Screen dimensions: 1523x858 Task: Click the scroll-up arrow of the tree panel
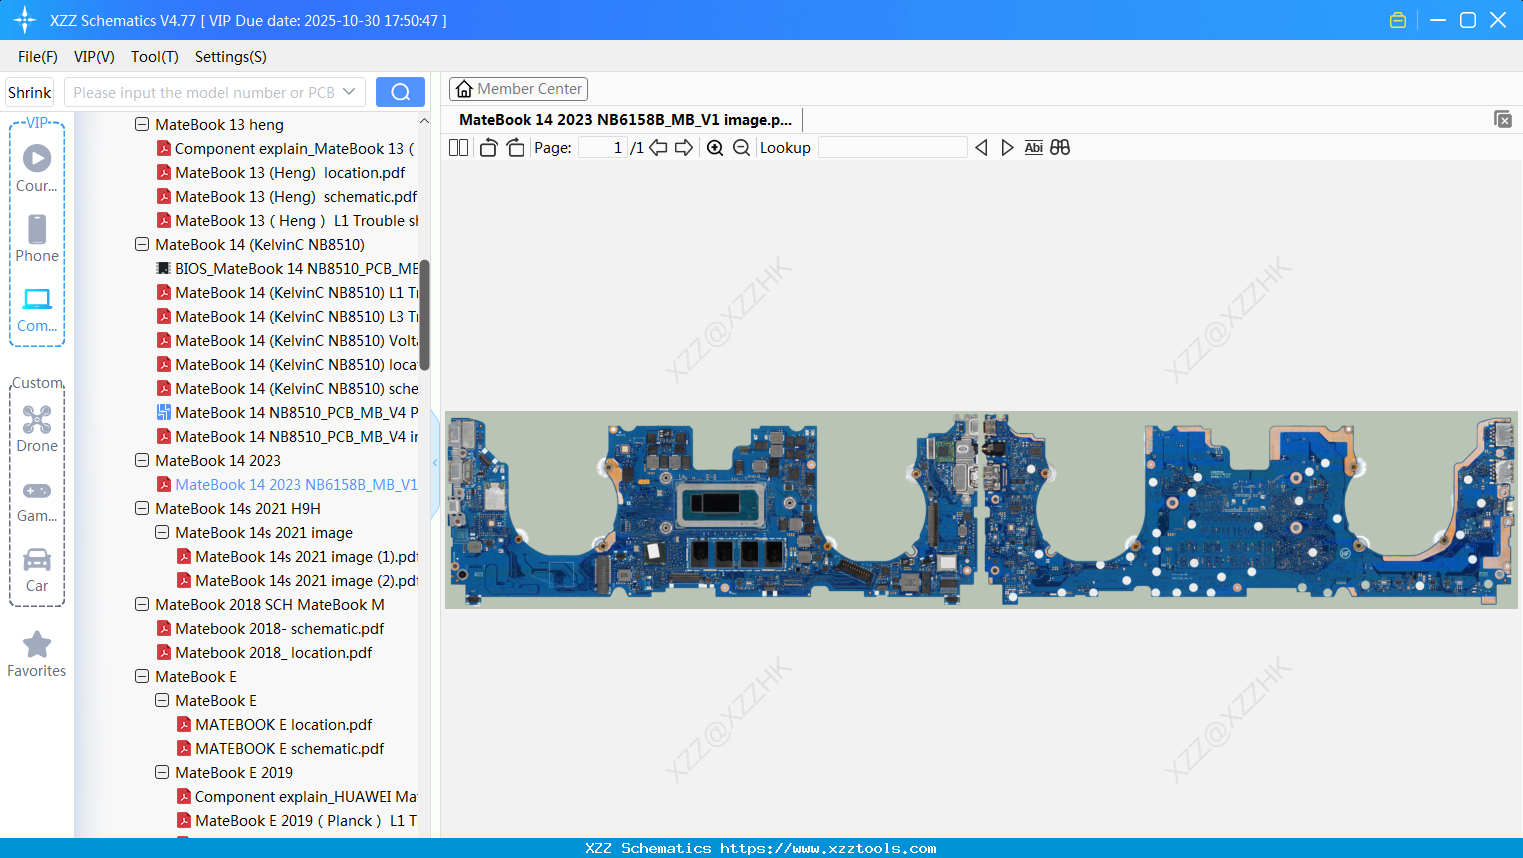(x=424, y=121)
